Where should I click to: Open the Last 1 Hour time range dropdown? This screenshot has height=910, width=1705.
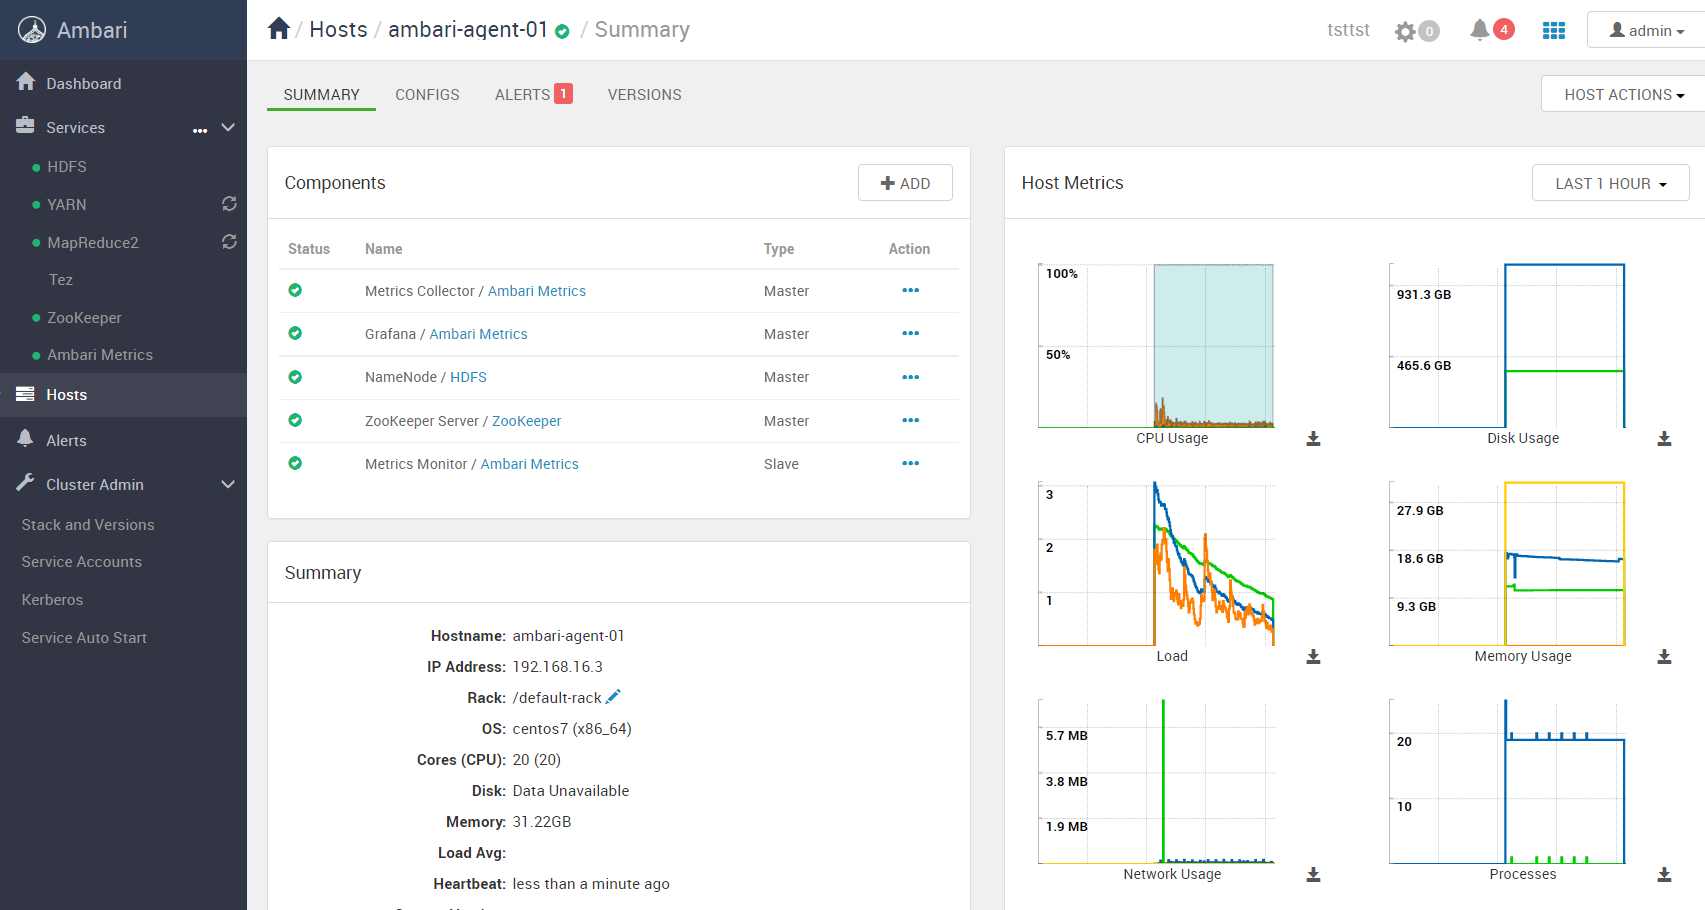pyautogui.click(x=1610, y=183)
